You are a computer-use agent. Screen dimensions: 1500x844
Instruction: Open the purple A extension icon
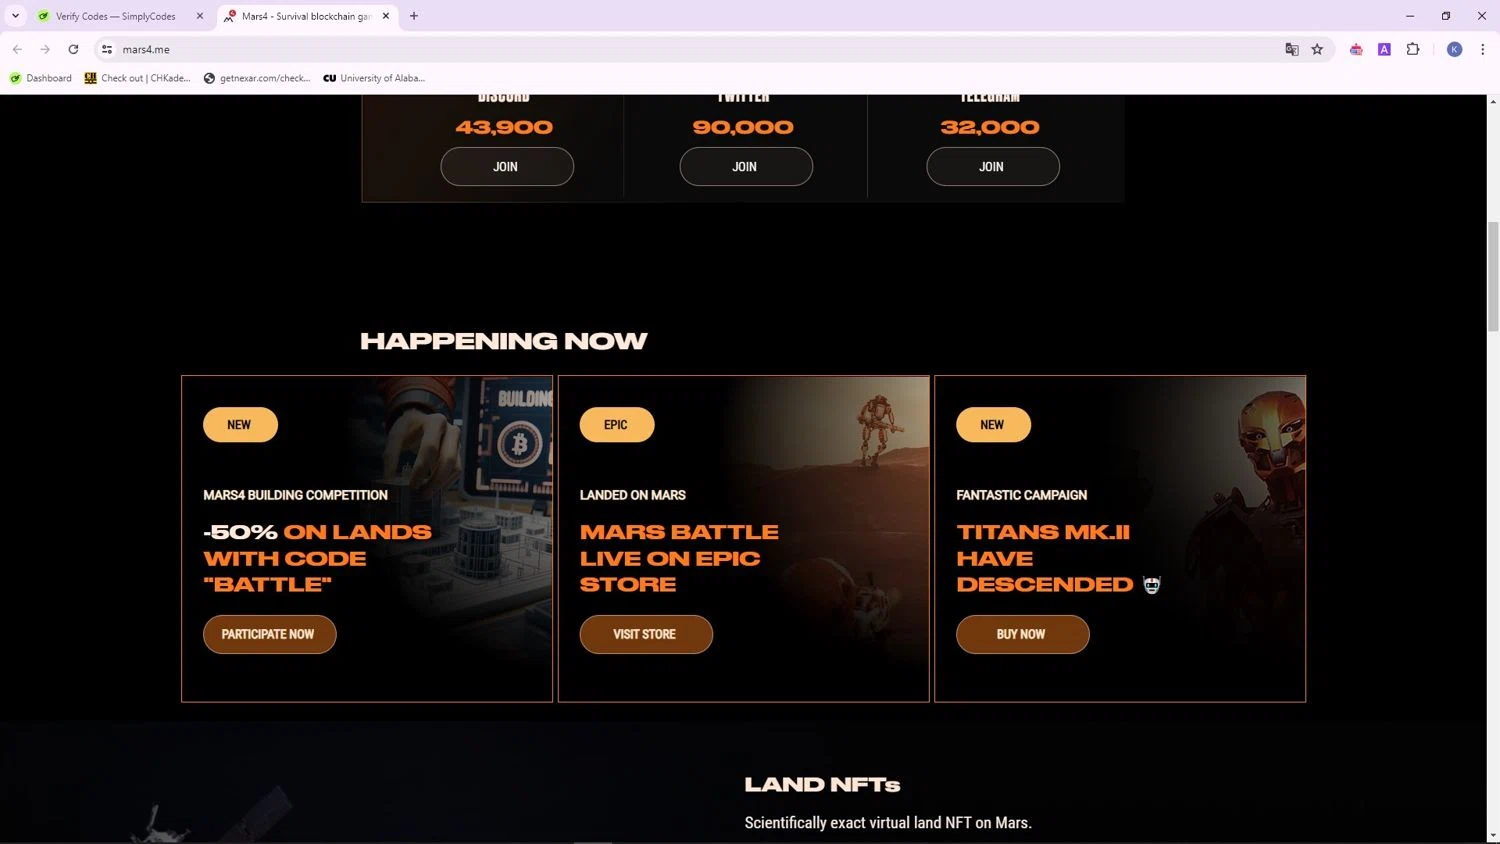click(1384, 49)
